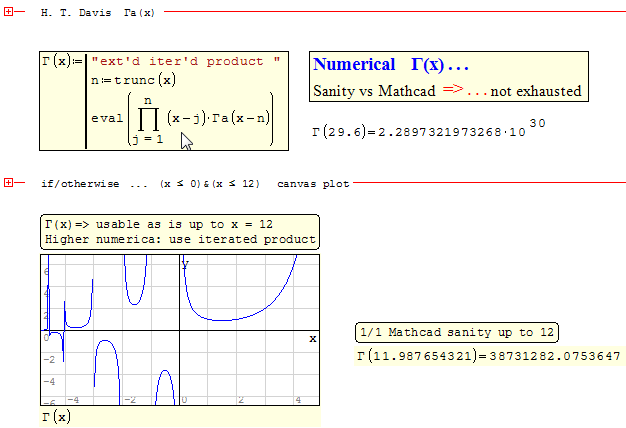Expand the if/otherwise canvas plot area
Image resolution: width=626 pixels, height=428 pixels.
tap(8, 183)
